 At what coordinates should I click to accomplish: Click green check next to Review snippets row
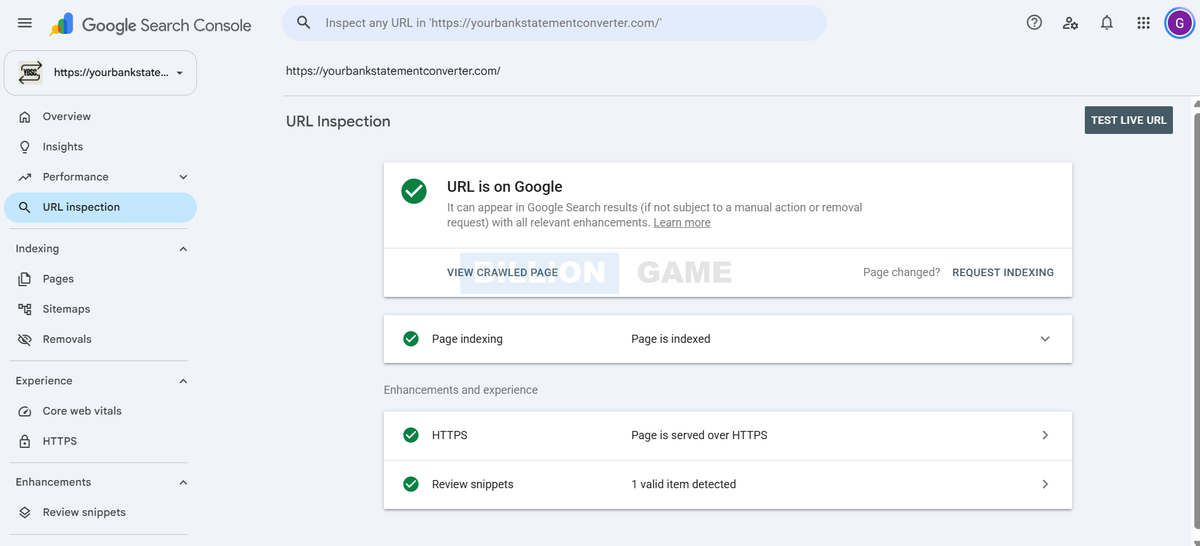click(410, 484)
